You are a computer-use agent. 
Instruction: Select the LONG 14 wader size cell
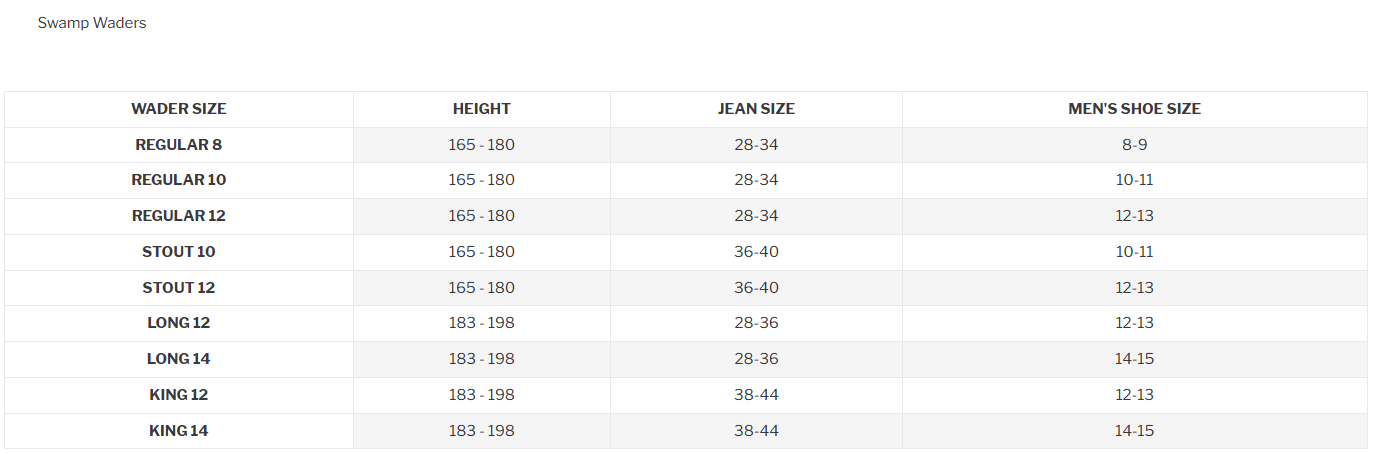179,359
